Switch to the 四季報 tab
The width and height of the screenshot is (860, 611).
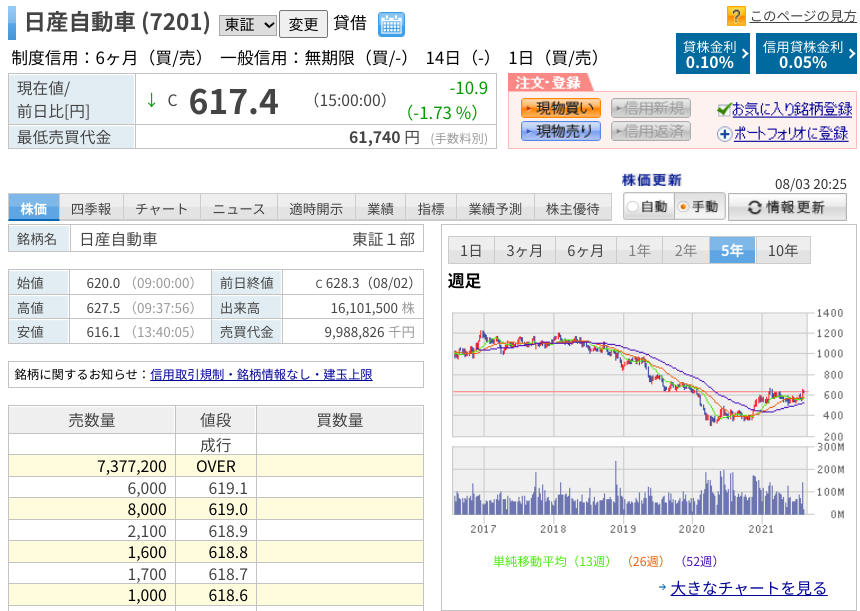(x=91, y=208)
